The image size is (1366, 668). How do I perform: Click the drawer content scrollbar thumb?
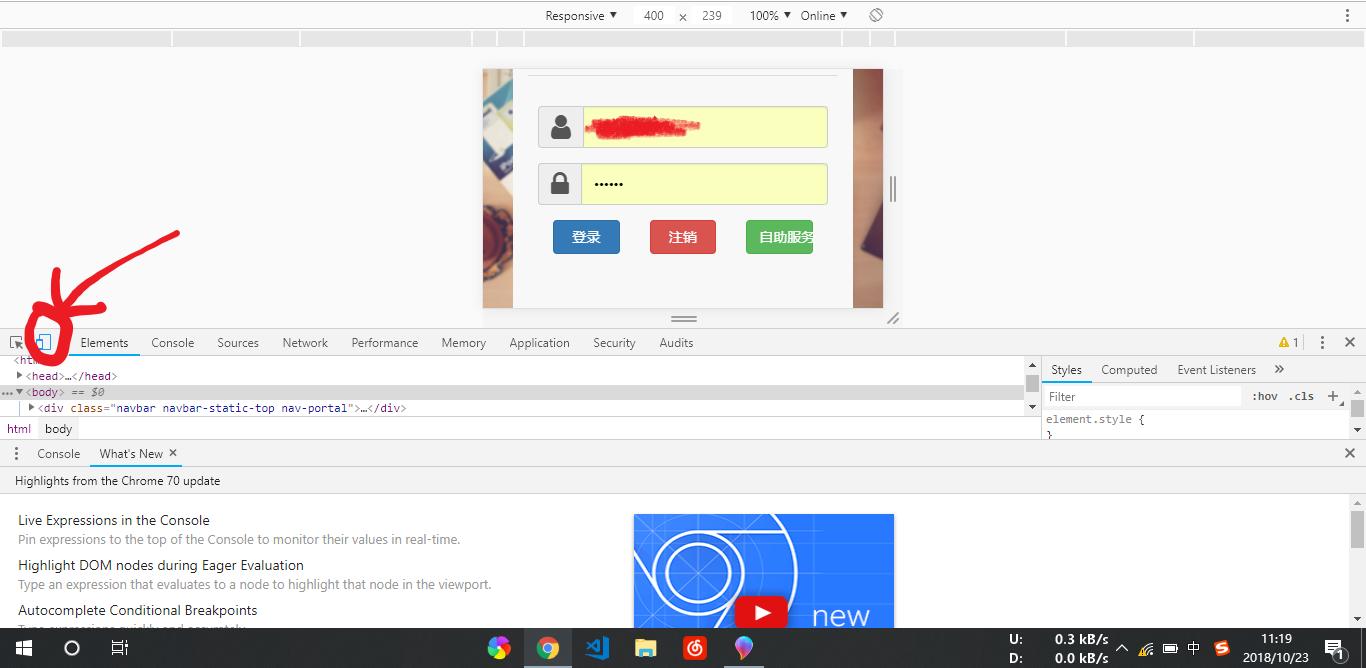click(1357, 528)
